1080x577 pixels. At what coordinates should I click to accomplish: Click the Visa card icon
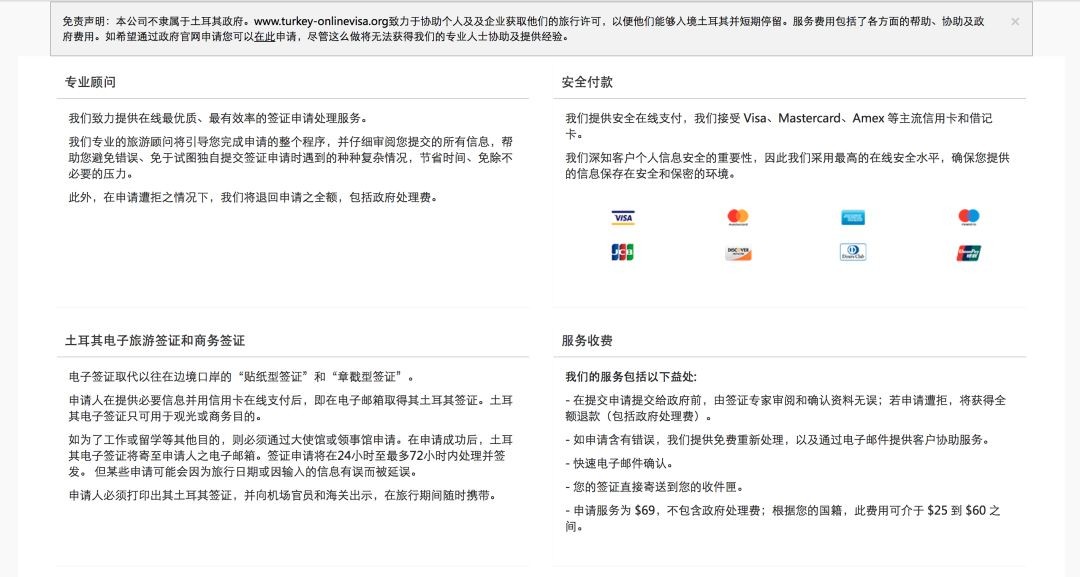pos(622,217)
